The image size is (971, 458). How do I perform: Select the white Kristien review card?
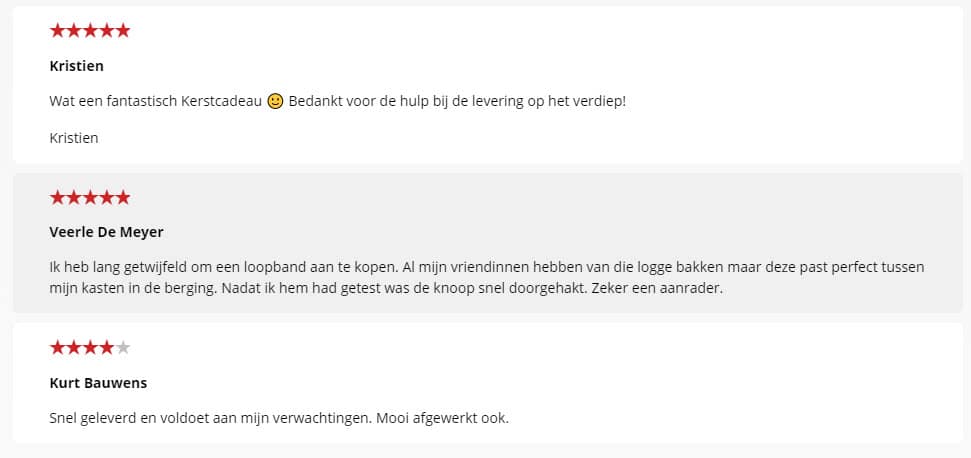coord(487,85)
